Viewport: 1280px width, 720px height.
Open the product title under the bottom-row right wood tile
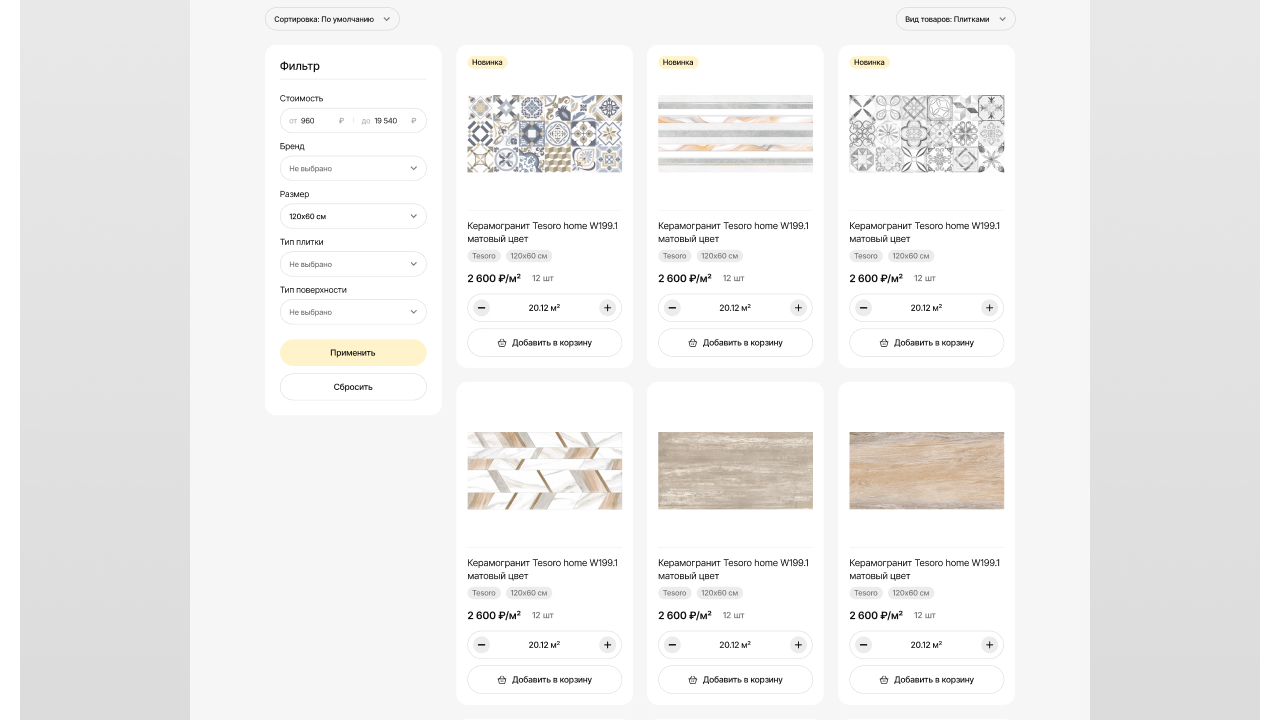pyautogui.click(x=924, y=569)
